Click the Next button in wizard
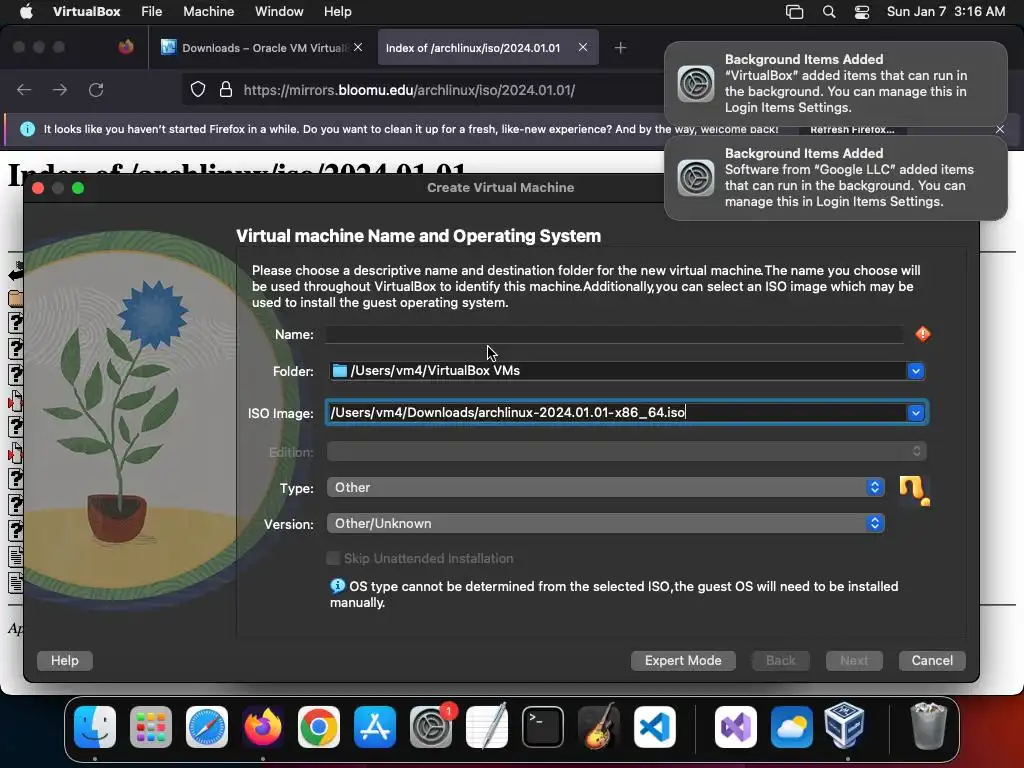The height and width of the screenshot is (768, 1024). pos(854,660)
